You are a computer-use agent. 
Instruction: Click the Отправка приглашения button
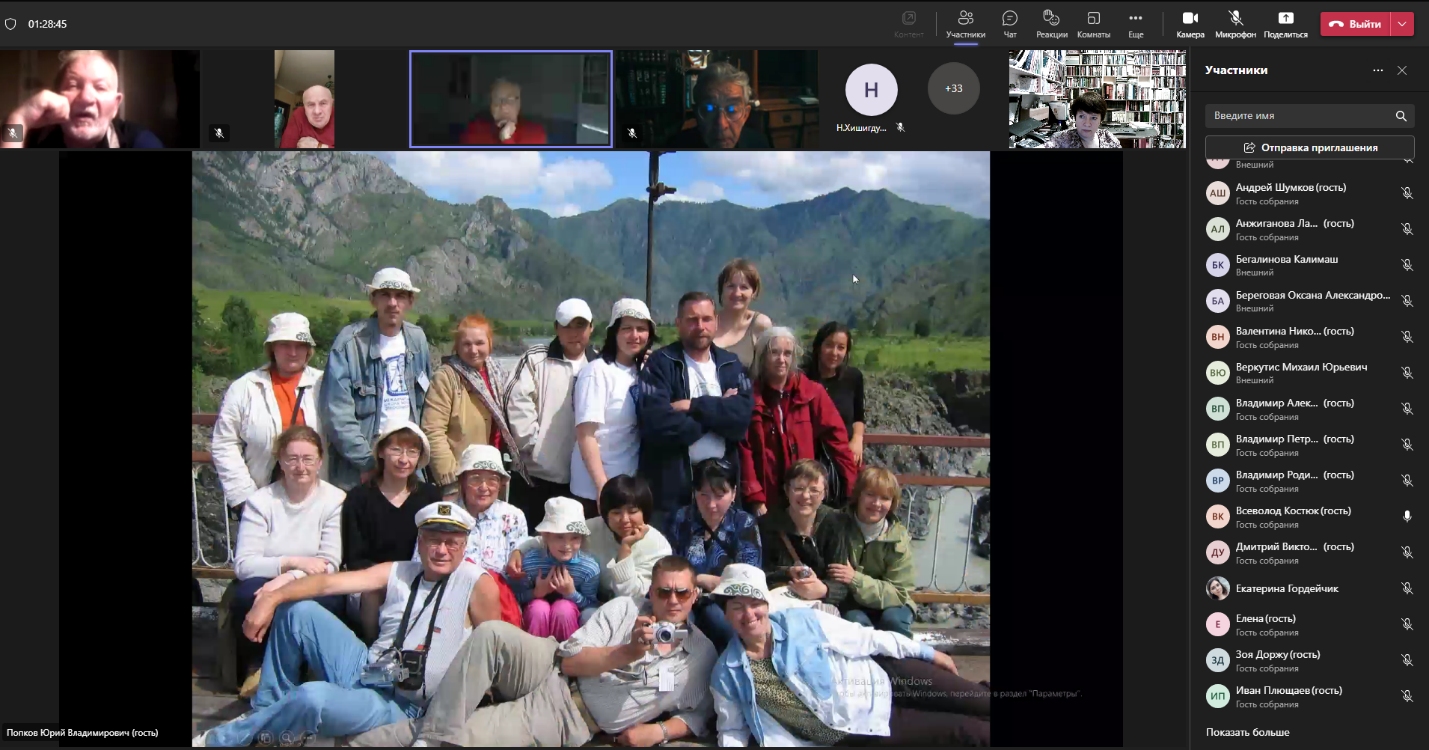(x=1309, y=148)
